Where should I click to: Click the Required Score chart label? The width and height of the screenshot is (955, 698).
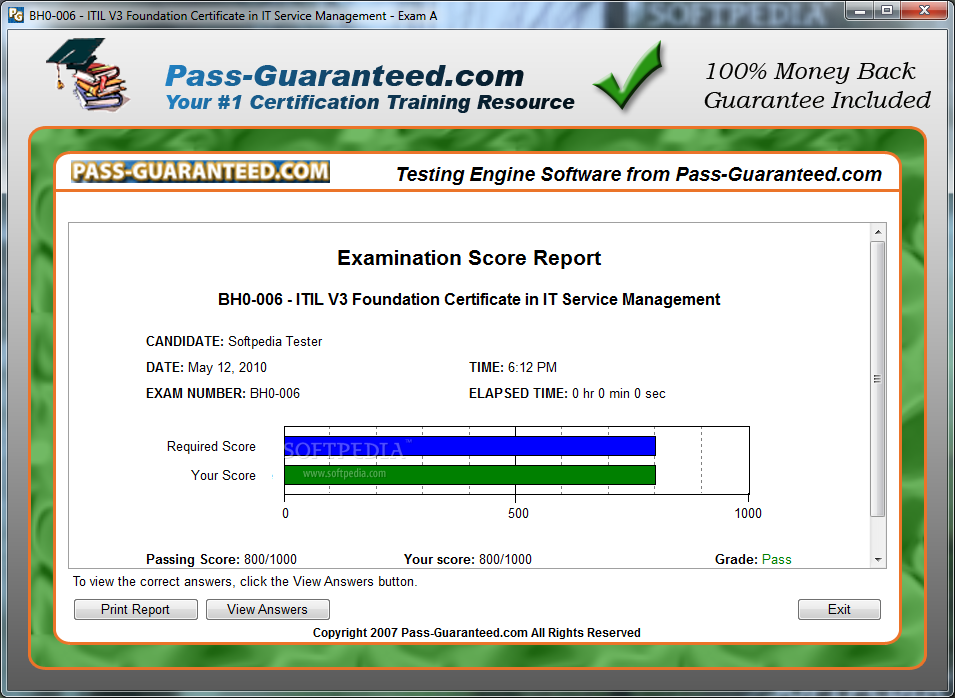click(x=211, y=446)
